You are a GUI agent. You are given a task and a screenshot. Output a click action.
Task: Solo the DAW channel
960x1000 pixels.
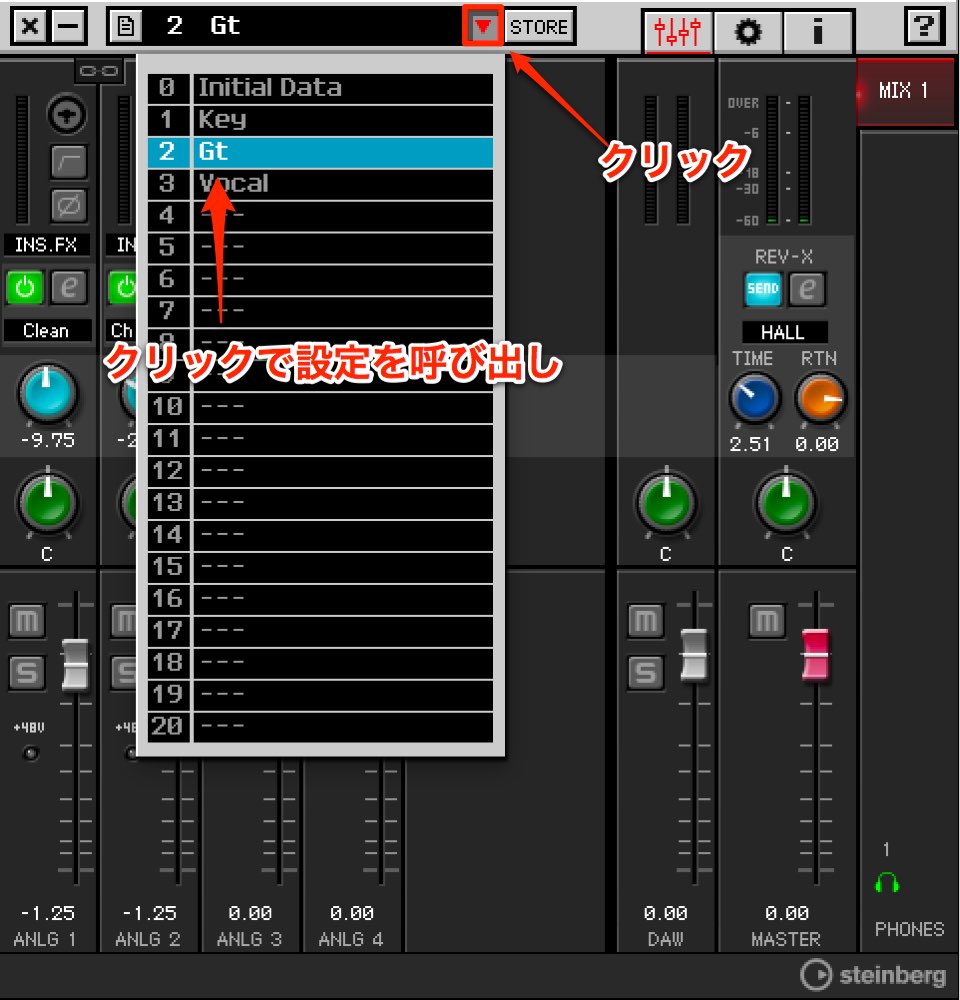646,673
